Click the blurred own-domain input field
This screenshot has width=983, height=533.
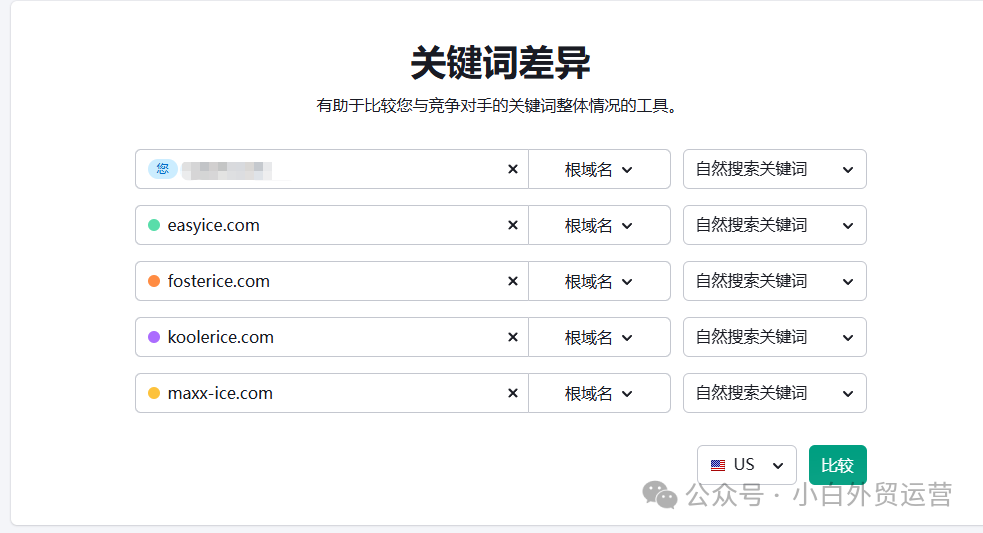[x=332, y=169]
